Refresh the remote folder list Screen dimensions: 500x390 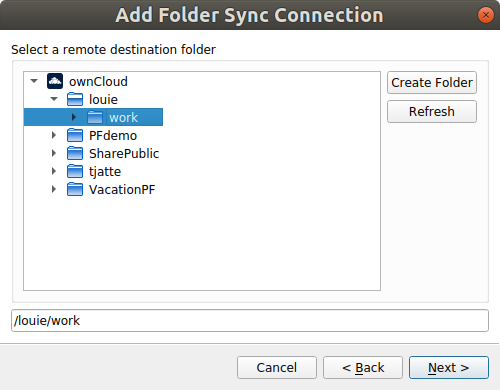[x=432, y=111]
